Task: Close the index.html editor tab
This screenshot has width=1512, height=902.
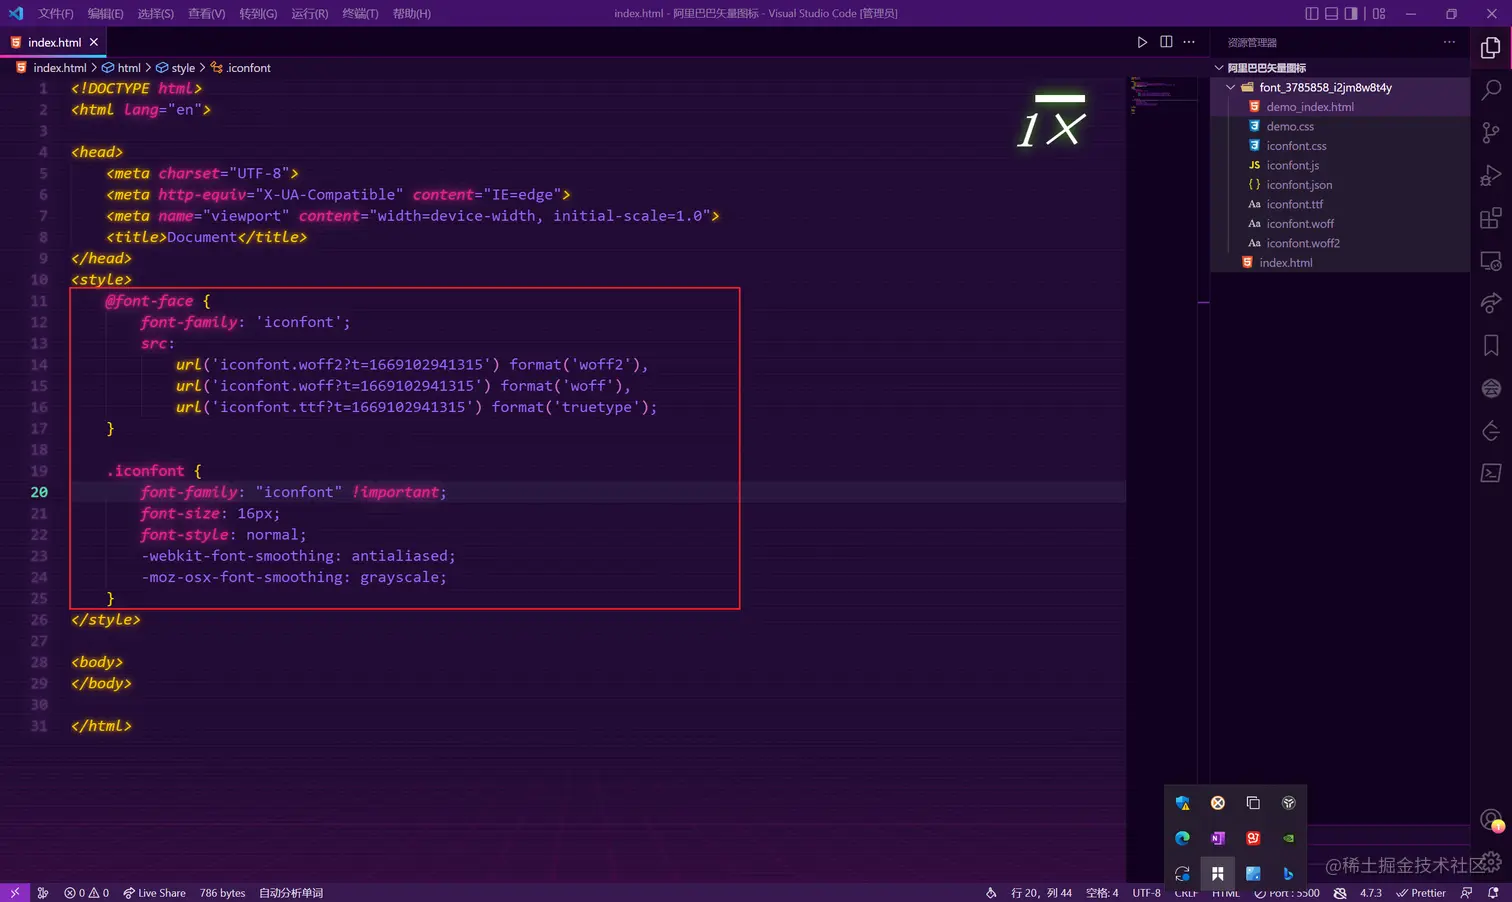Action: click(x=94, y=42)
